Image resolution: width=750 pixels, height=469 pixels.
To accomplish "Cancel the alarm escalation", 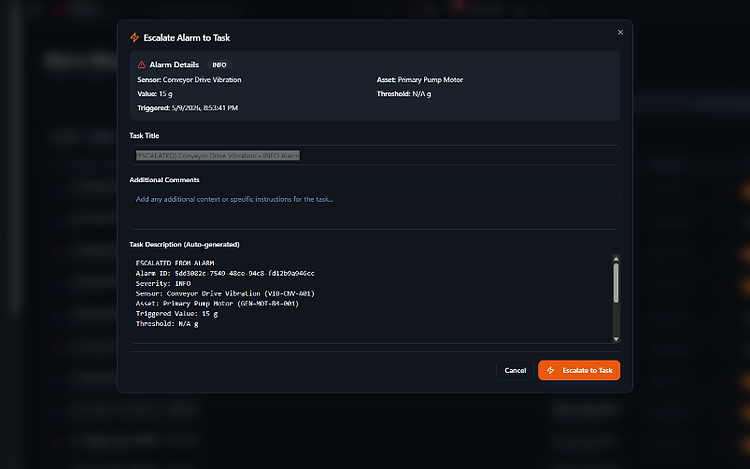I will point(515,370).
